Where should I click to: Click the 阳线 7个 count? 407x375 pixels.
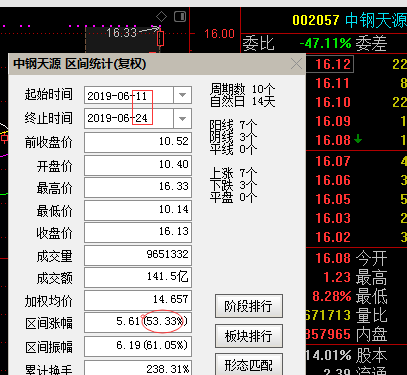(x=233, y=125)
